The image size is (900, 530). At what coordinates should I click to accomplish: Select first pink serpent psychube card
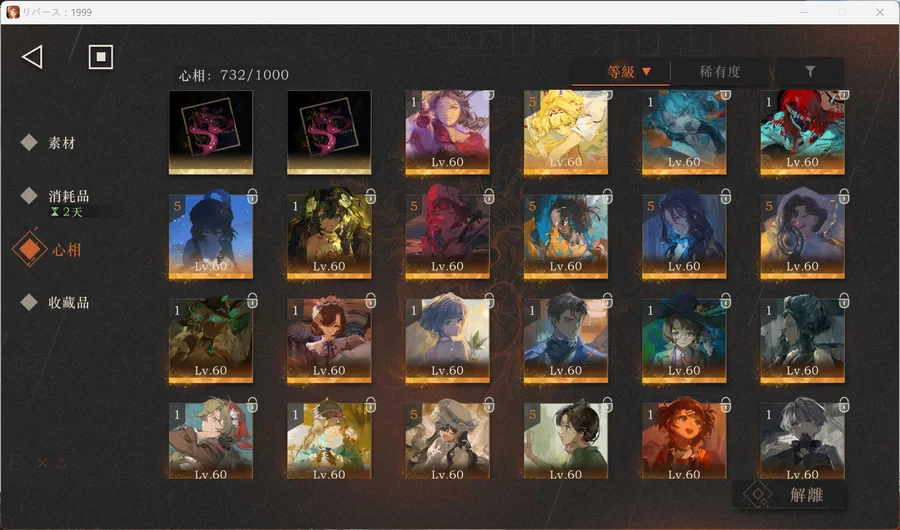point(211,131)
